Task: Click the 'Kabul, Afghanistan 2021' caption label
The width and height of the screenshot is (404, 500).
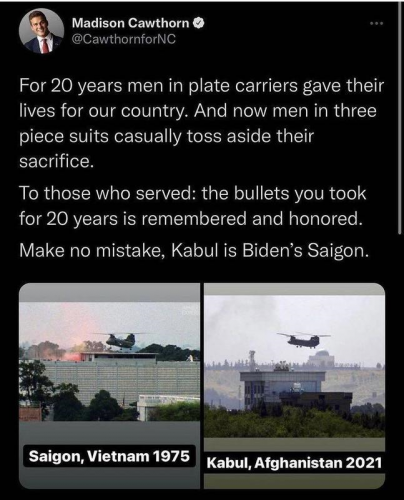Action: [294, 463]
